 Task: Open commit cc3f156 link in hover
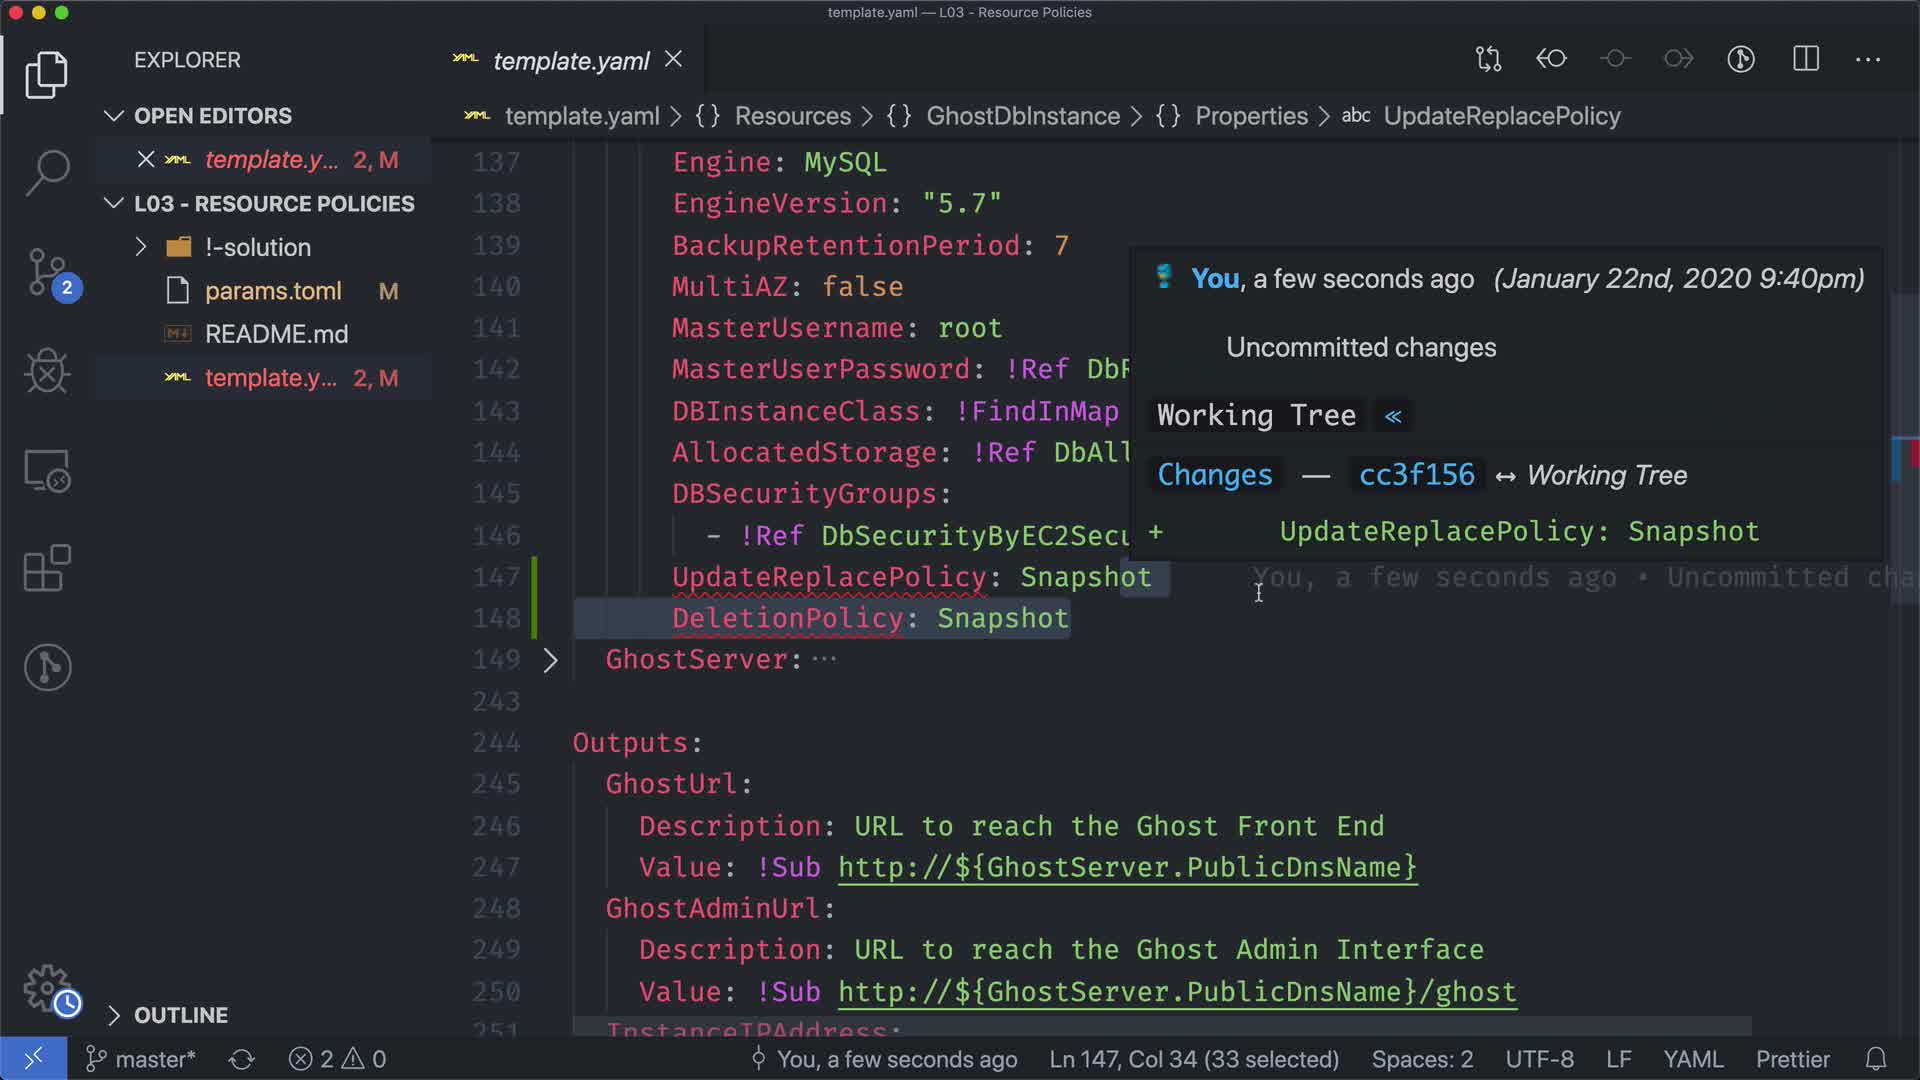point(1416,475)
